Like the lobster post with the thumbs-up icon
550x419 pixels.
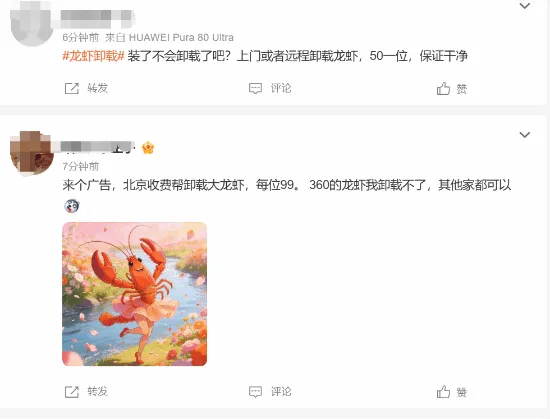click(443, 392)
